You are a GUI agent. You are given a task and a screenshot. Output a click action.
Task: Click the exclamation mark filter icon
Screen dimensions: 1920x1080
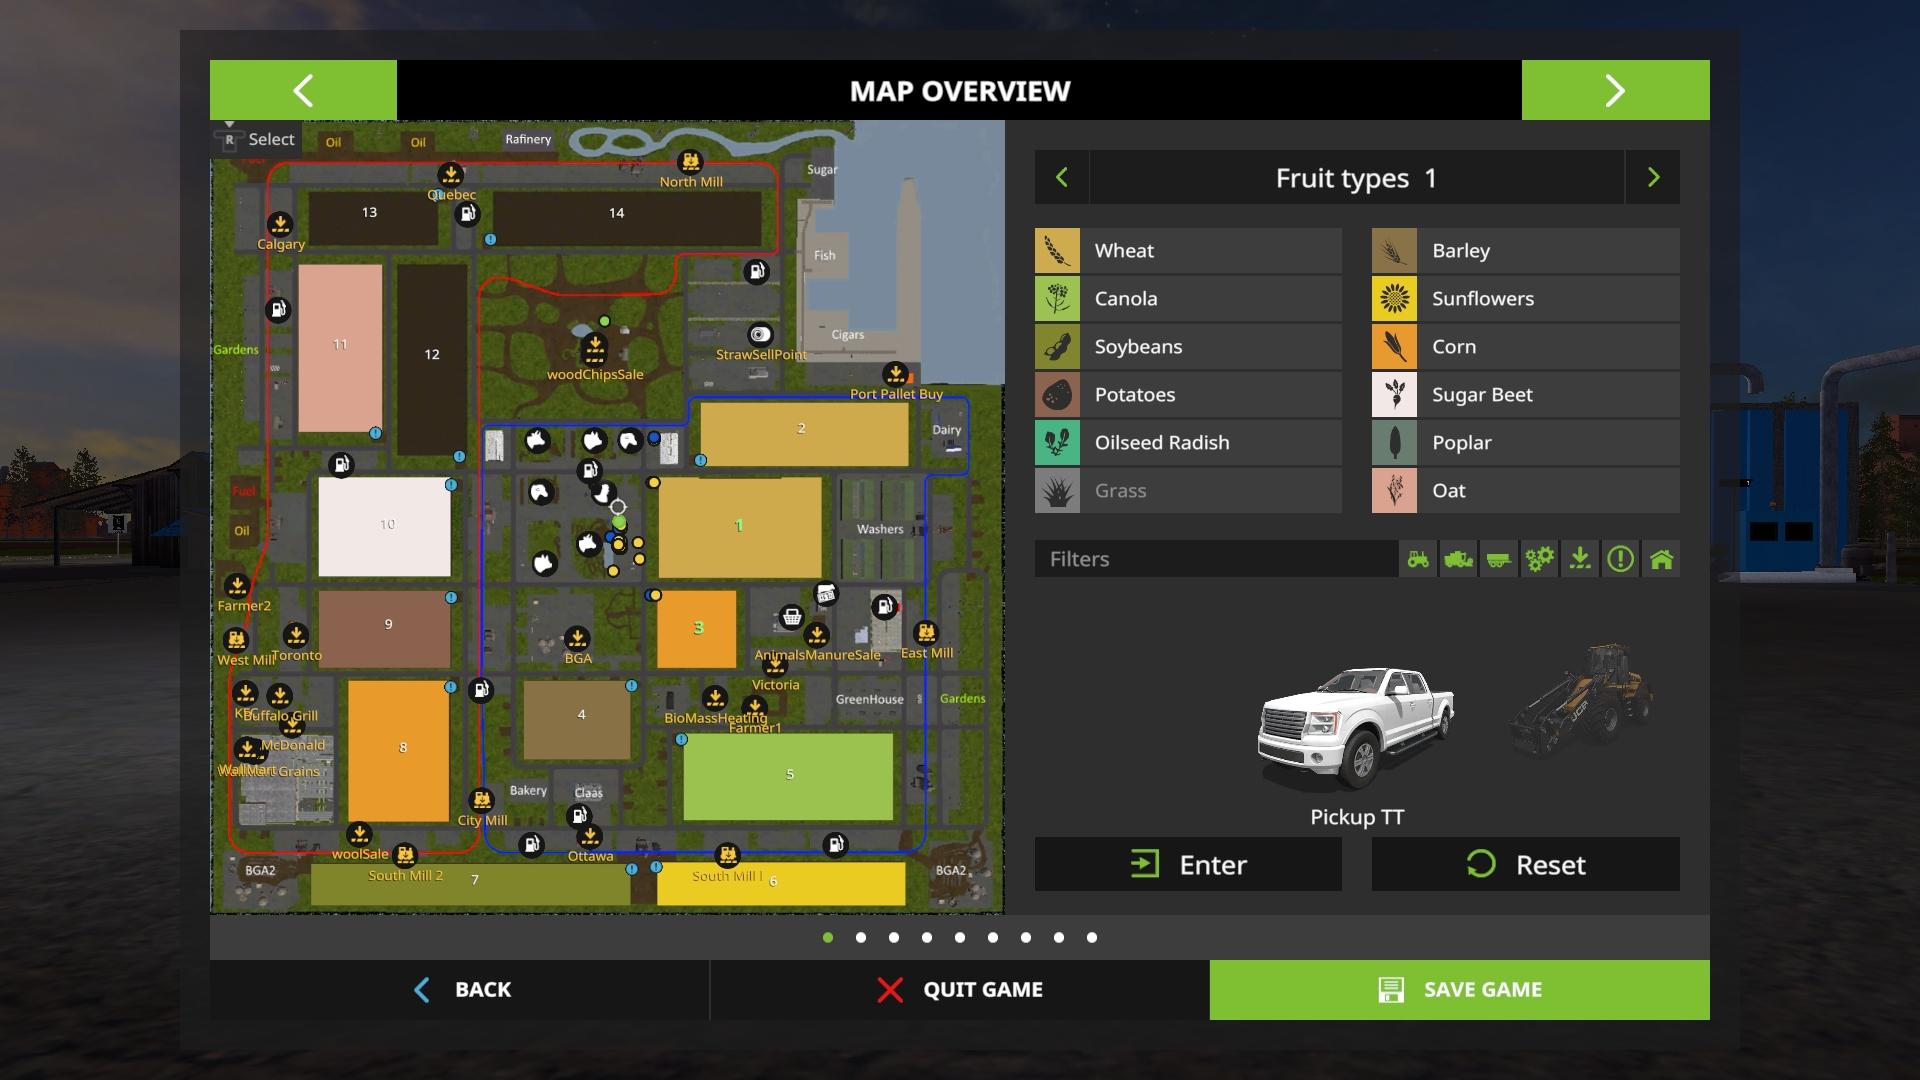pos(1620,559)
